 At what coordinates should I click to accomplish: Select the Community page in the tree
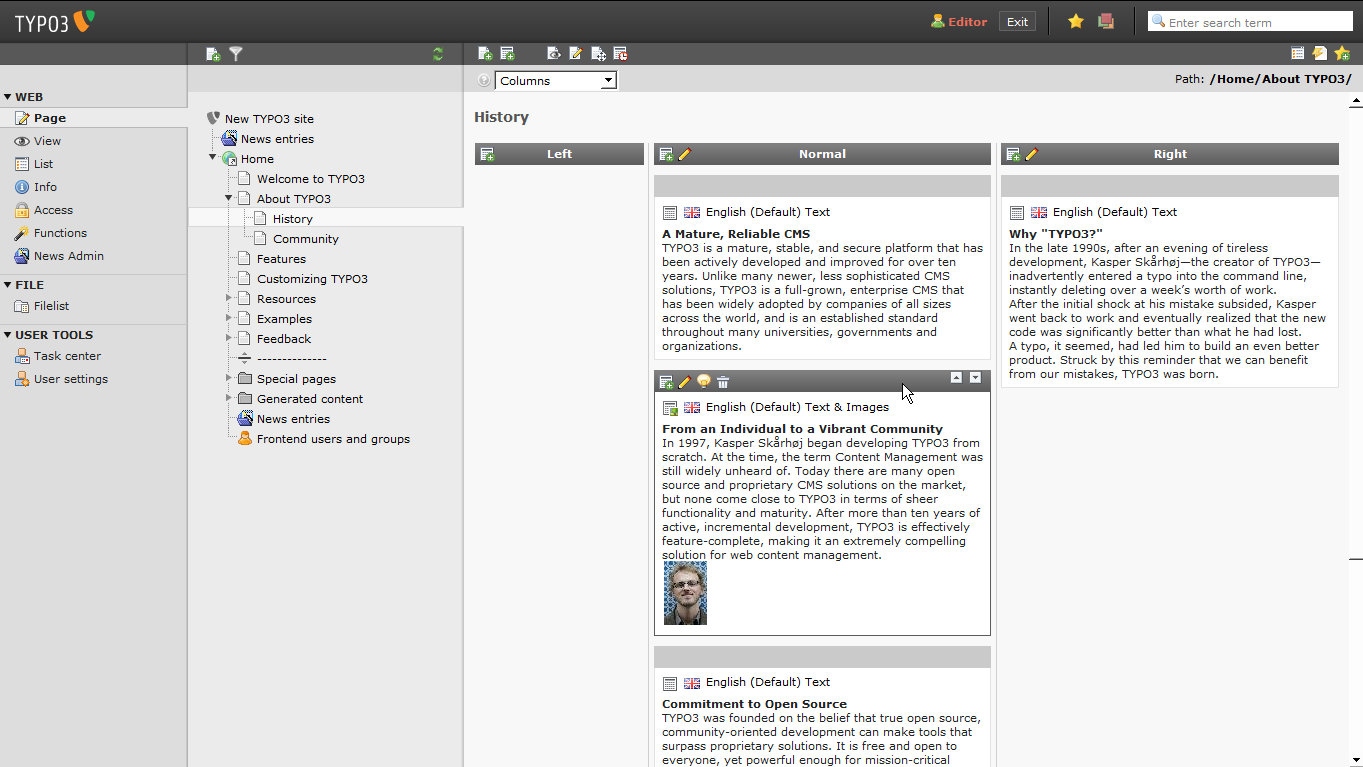(x=306, y=239)
